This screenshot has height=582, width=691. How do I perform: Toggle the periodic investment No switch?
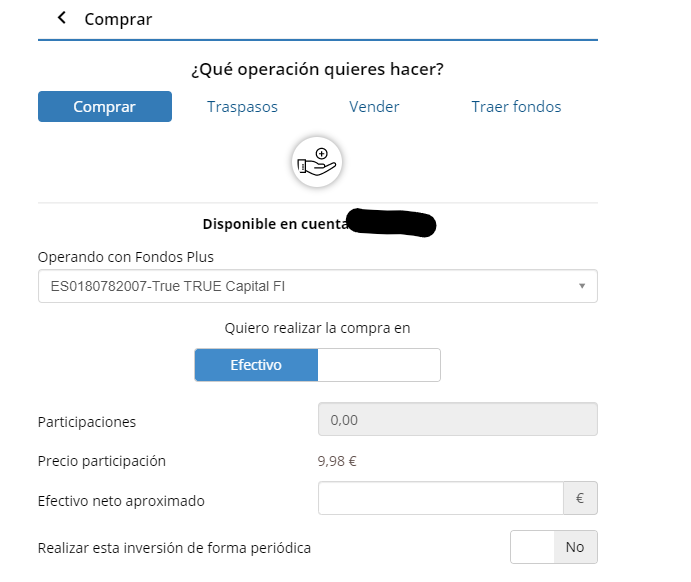pyautogui.click(x=554, y=547)
